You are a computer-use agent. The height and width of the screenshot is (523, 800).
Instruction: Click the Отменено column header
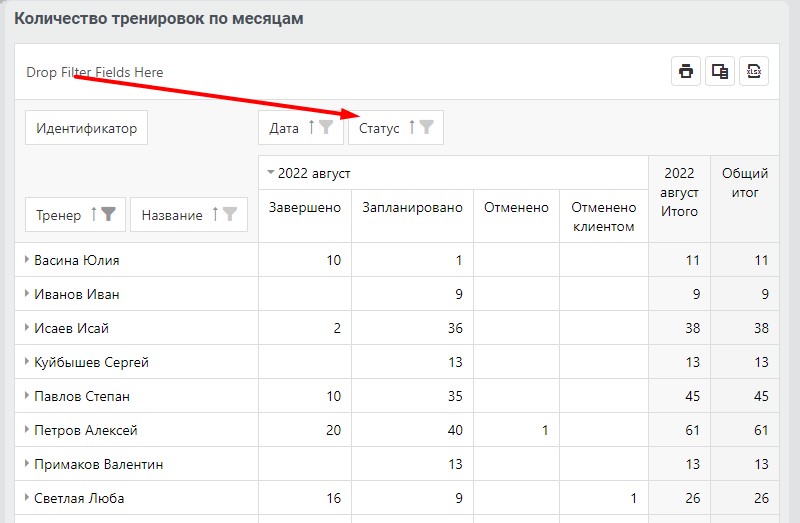point(516,216)
